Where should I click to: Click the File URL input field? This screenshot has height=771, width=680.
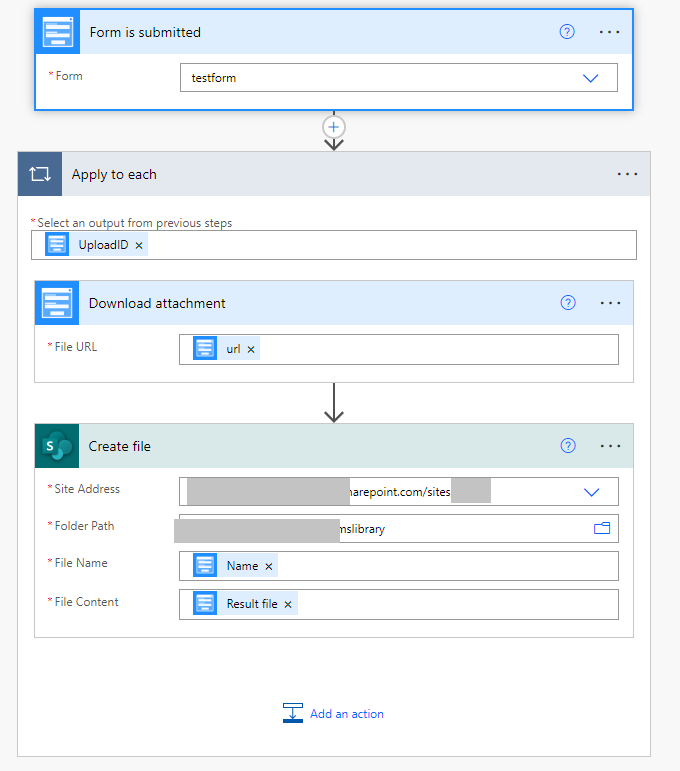tap(430, 349)
